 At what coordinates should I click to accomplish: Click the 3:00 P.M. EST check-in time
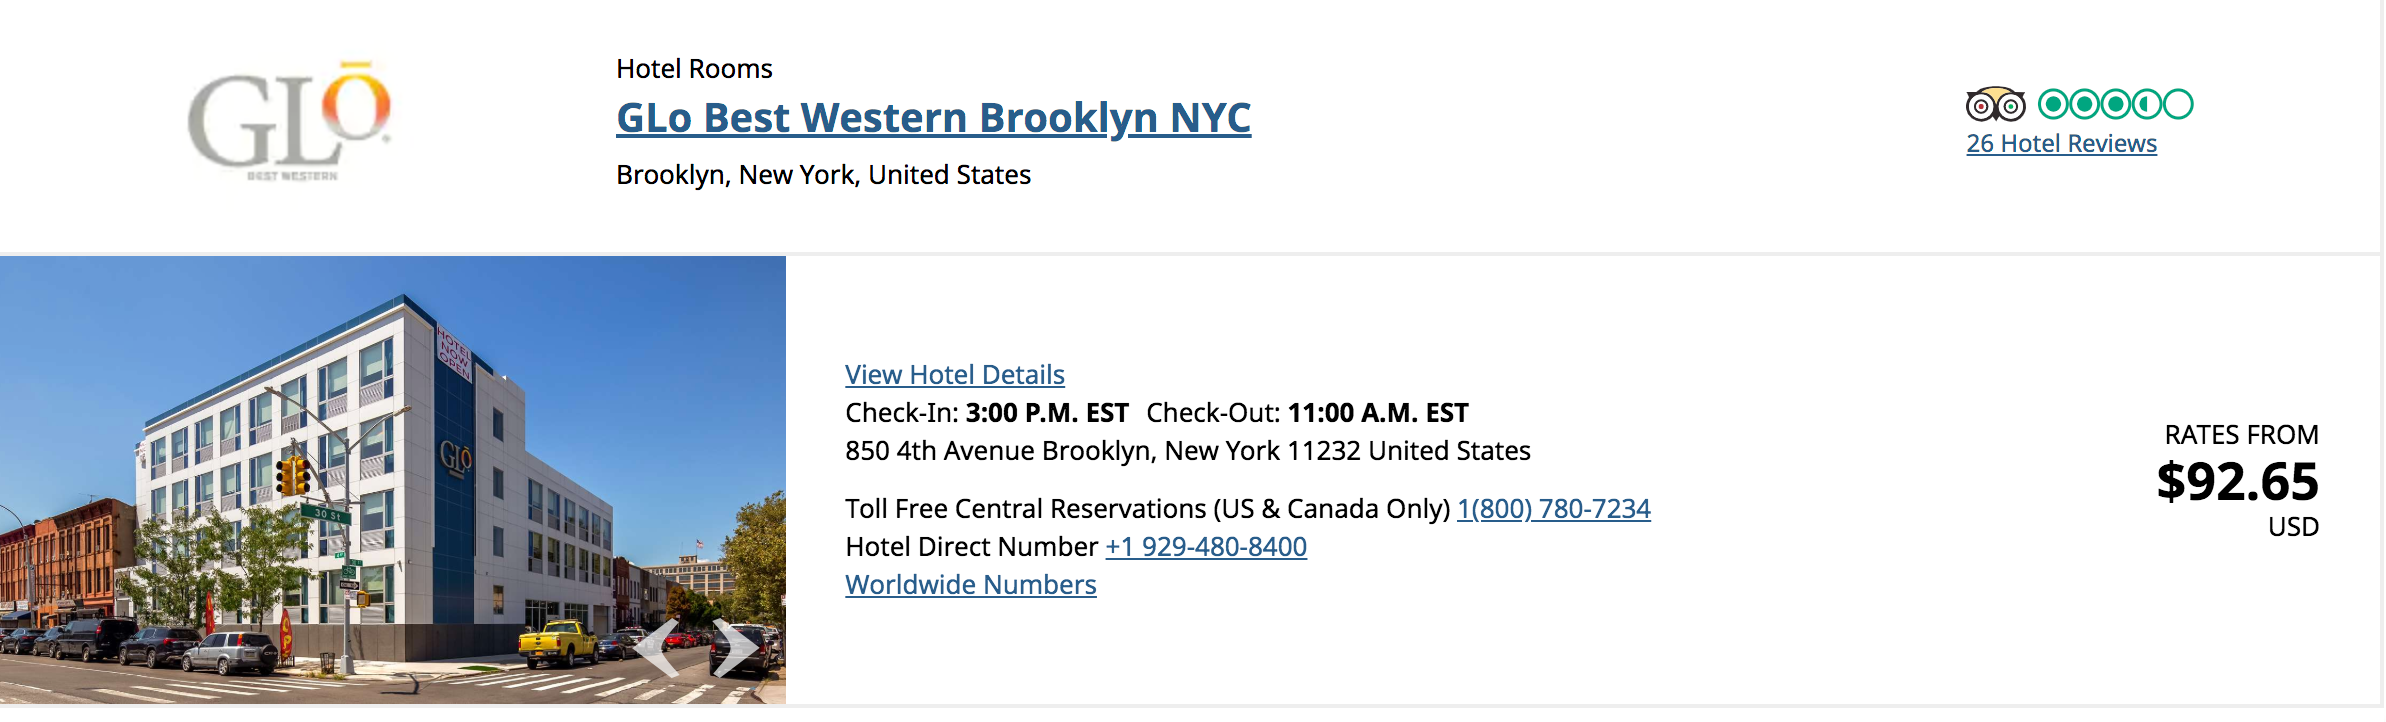point(1047,413)
